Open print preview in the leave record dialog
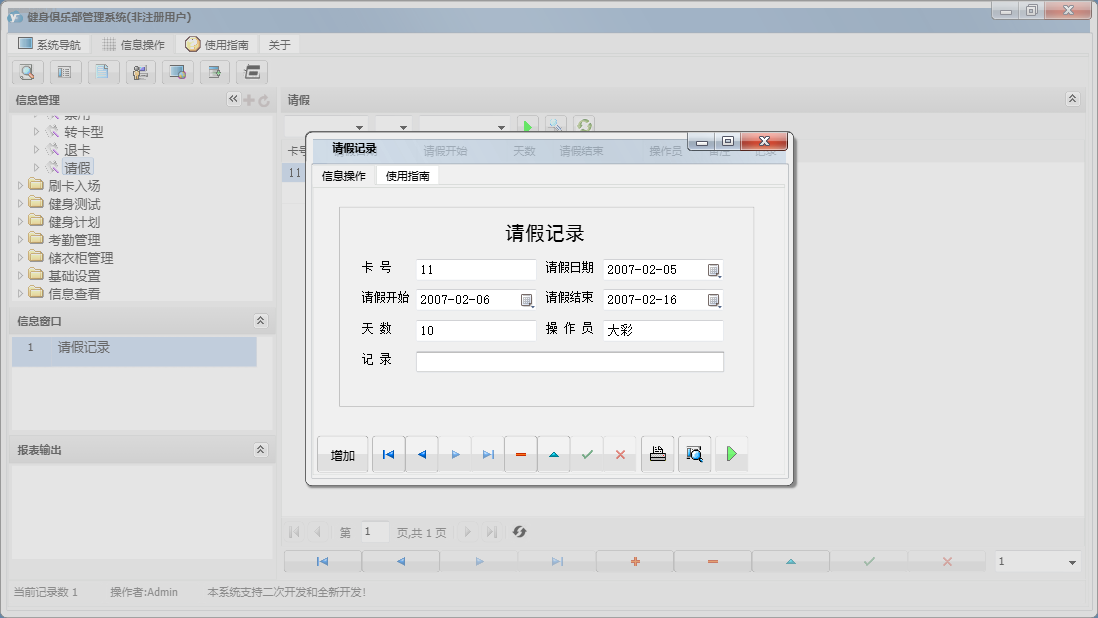The width and height of the screenshot is (1098, 618). (x=694, y=453)
